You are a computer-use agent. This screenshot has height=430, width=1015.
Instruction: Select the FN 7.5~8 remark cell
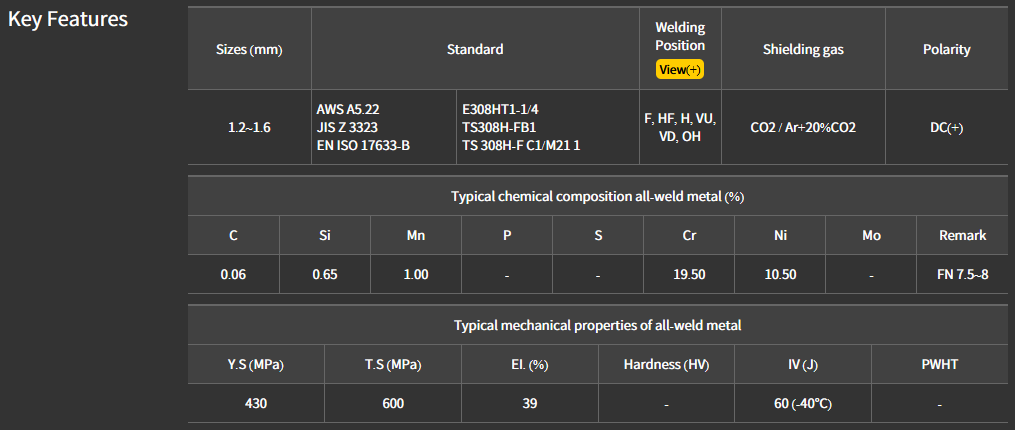(x=962, y=274)
